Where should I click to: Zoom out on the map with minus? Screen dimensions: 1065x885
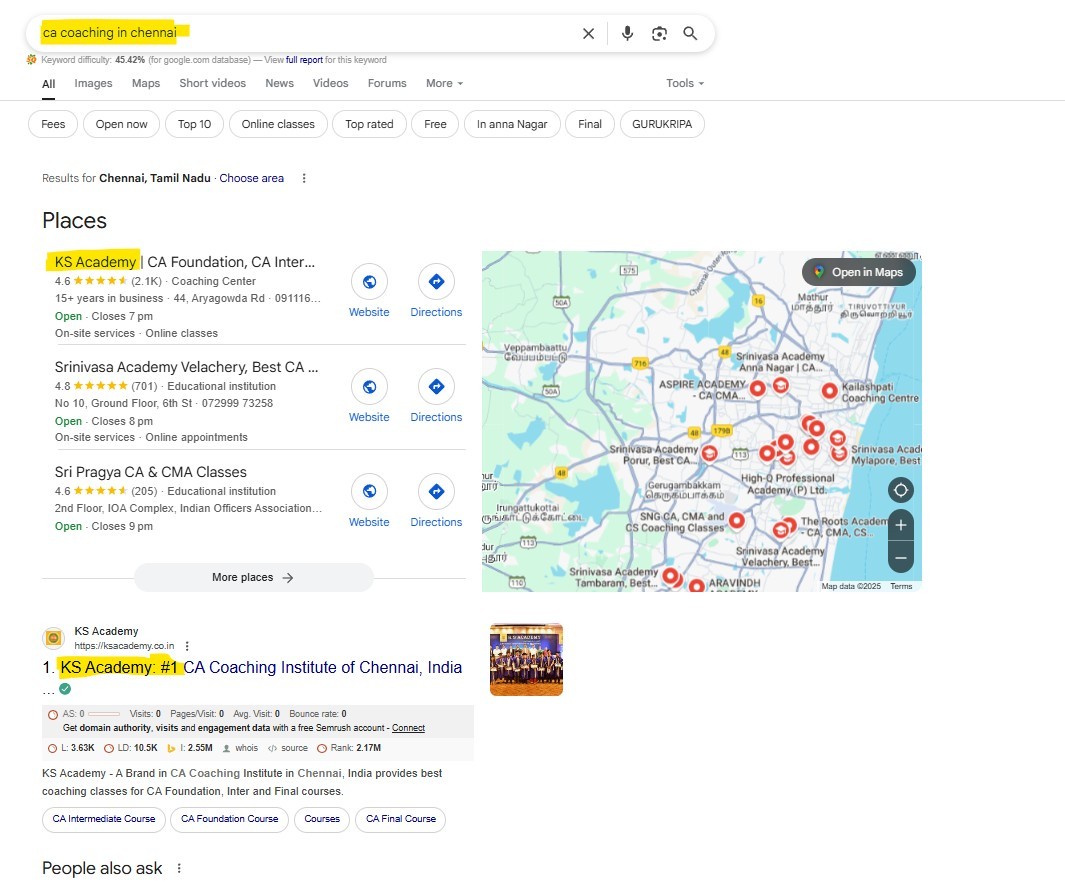901,558
